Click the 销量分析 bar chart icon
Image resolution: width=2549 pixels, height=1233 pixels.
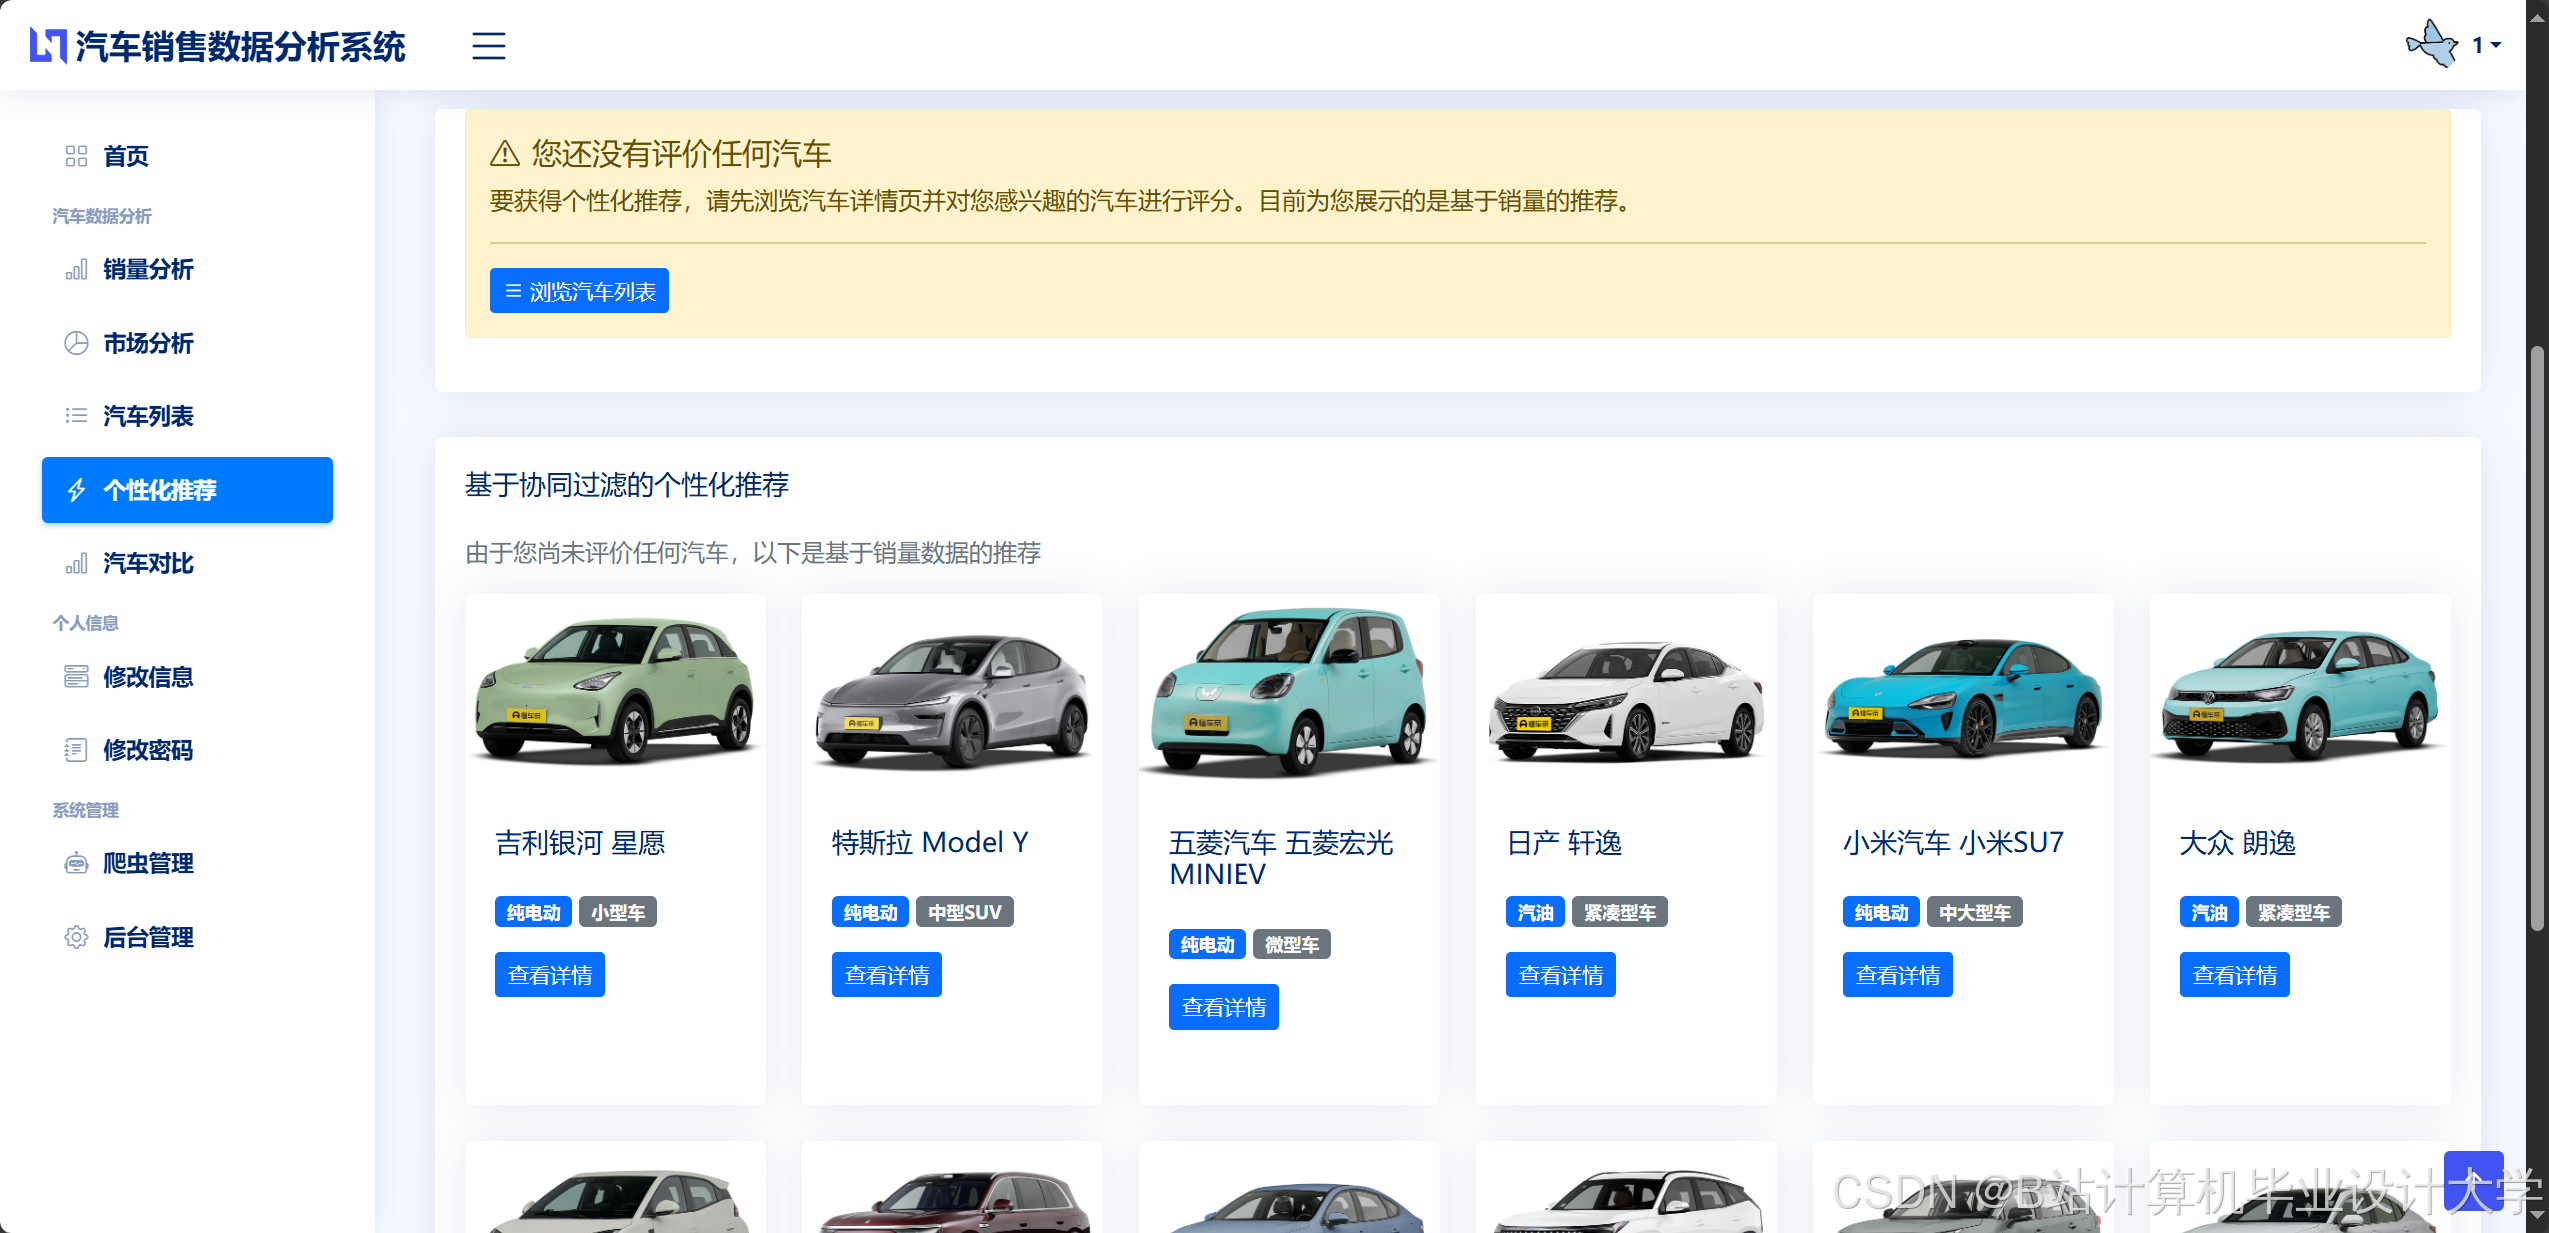point(76,270)
